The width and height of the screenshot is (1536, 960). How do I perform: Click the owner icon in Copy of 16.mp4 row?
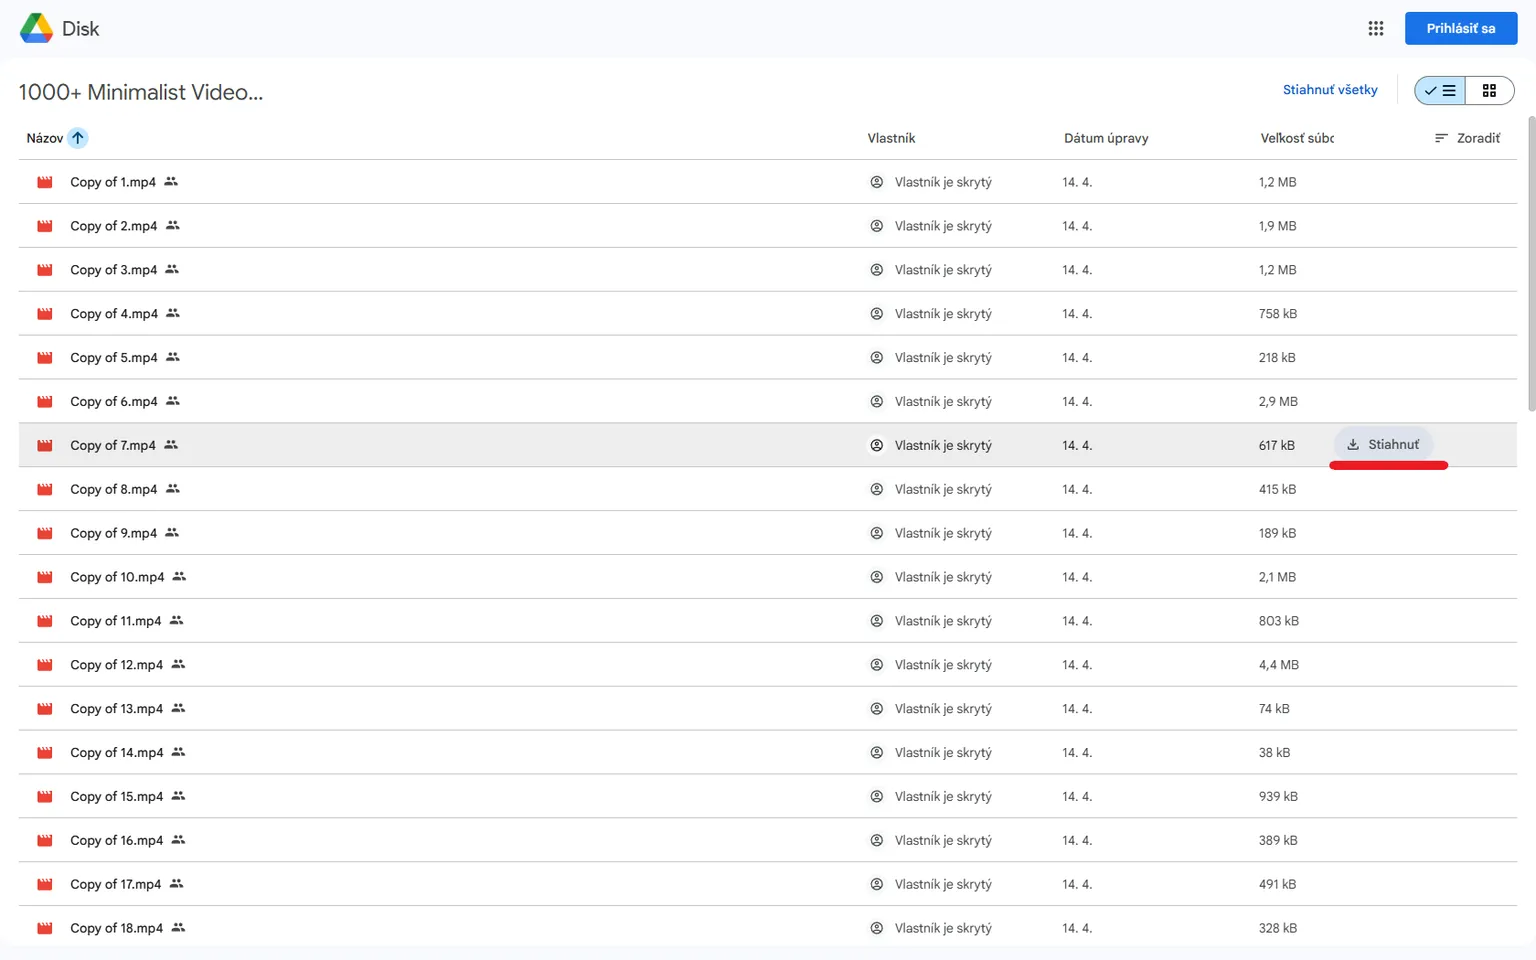tap(876, 841)
